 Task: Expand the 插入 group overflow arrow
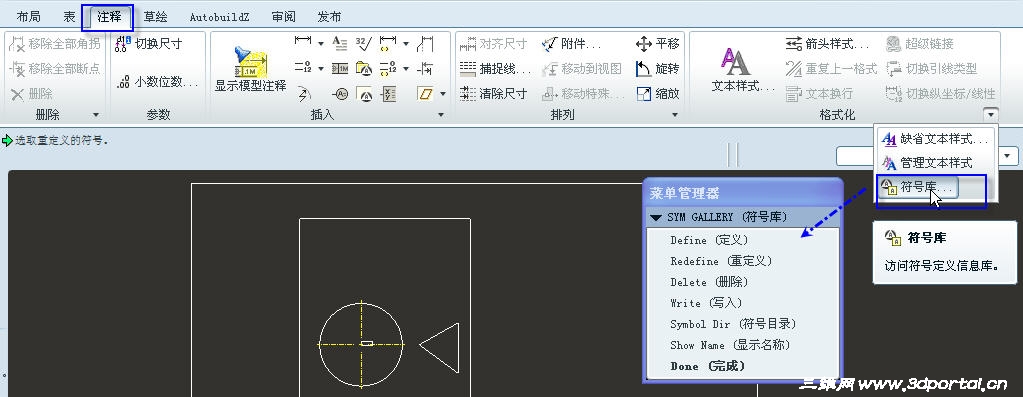(440, 115)
